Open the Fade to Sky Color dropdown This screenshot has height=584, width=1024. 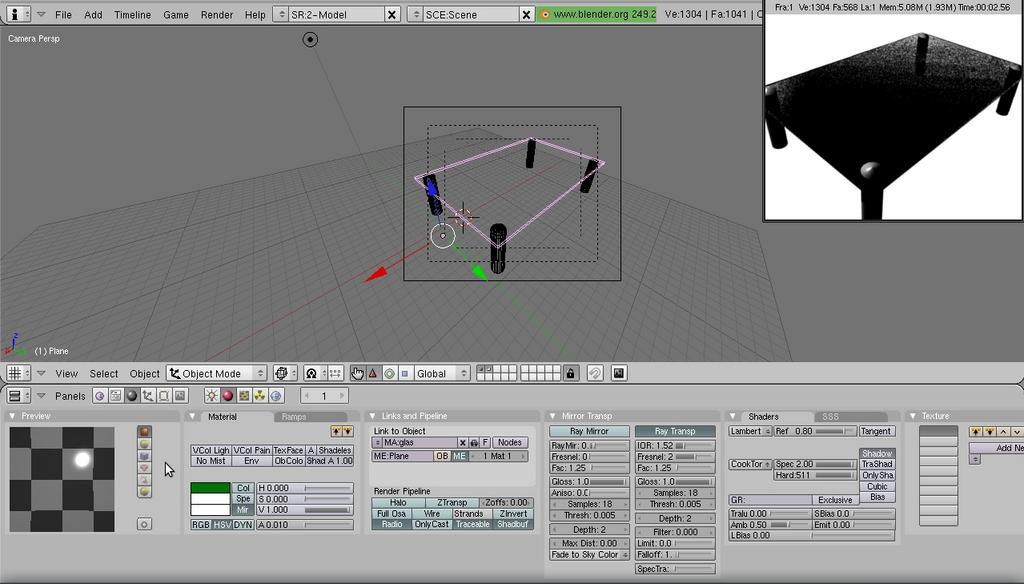coord(589,555)
